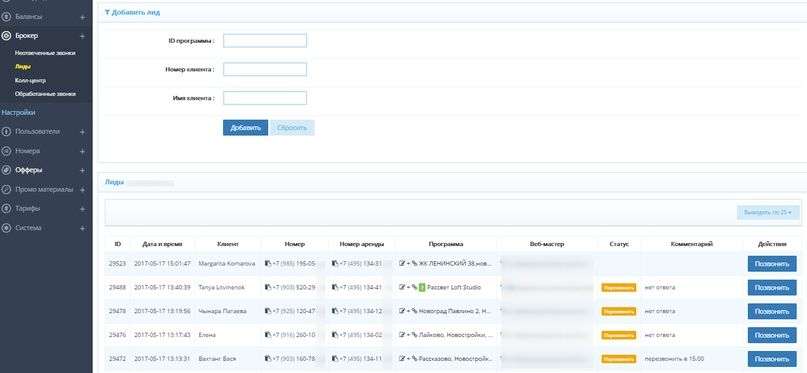807x373 pixels.
Task: Click green badge next to Рассвет Loft Studio
Action: click(422, 287)
